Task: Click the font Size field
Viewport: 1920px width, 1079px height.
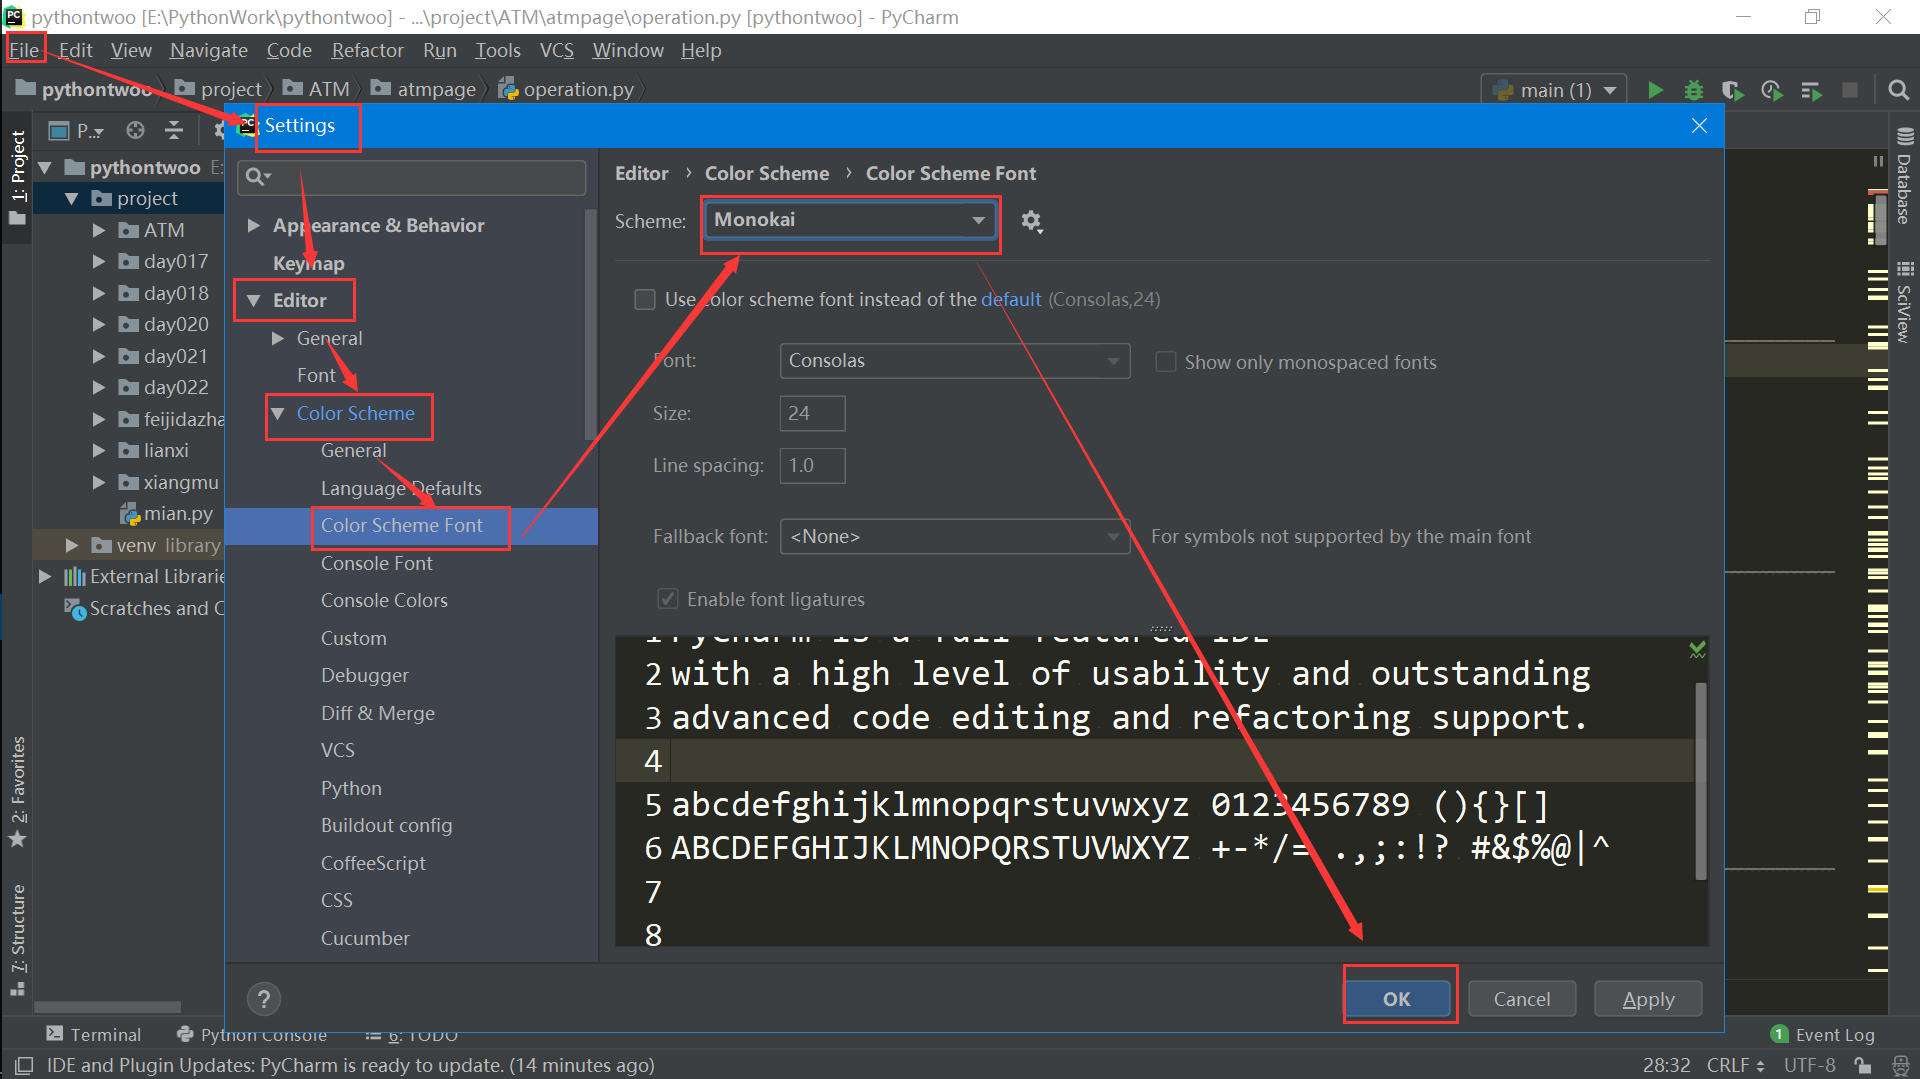Action: point(812,413)
